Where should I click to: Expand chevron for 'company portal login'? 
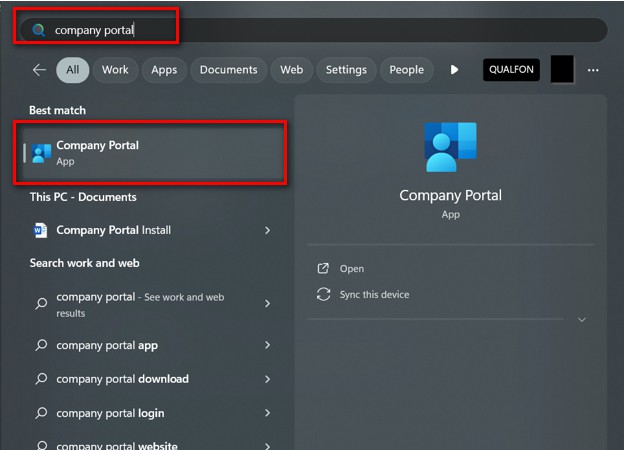[x=267, y=413]
